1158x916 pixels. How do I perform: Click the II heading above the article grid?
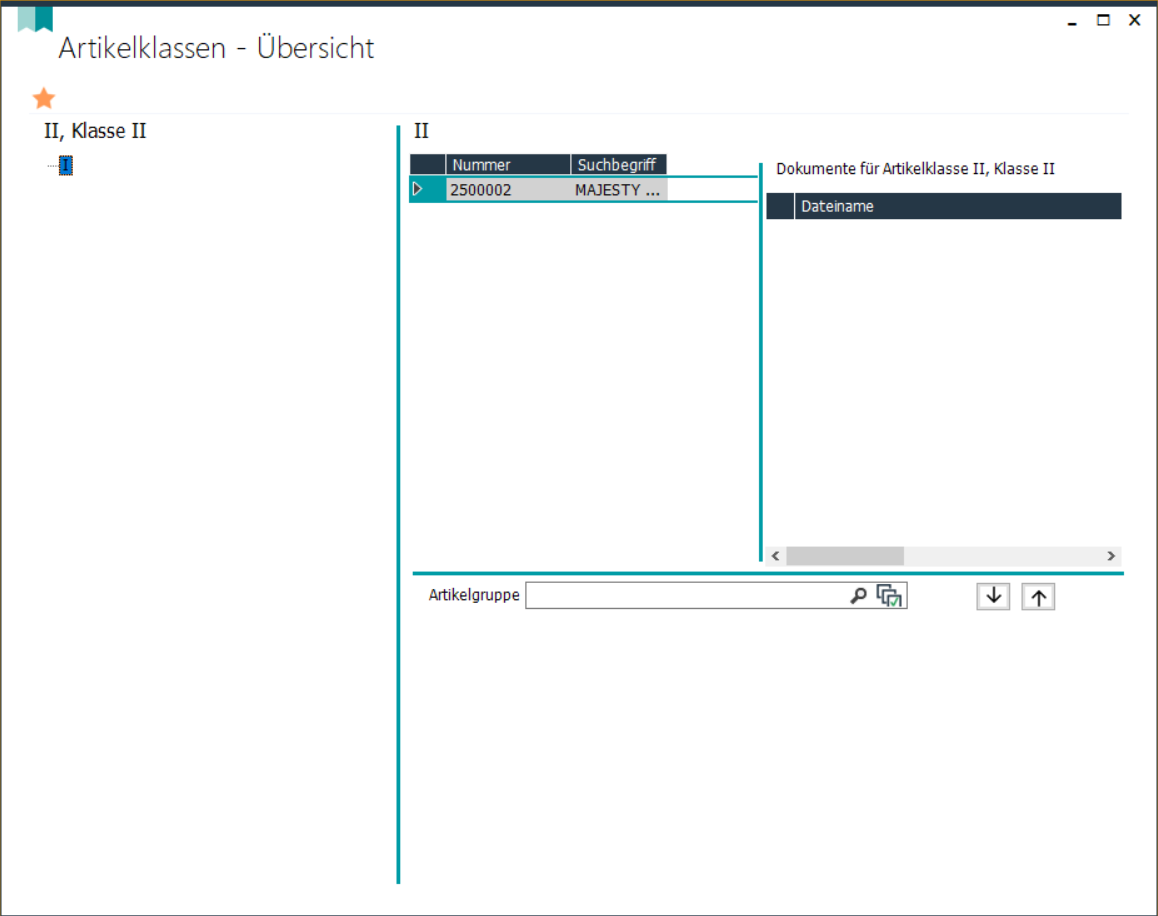(x=421, y=131)
